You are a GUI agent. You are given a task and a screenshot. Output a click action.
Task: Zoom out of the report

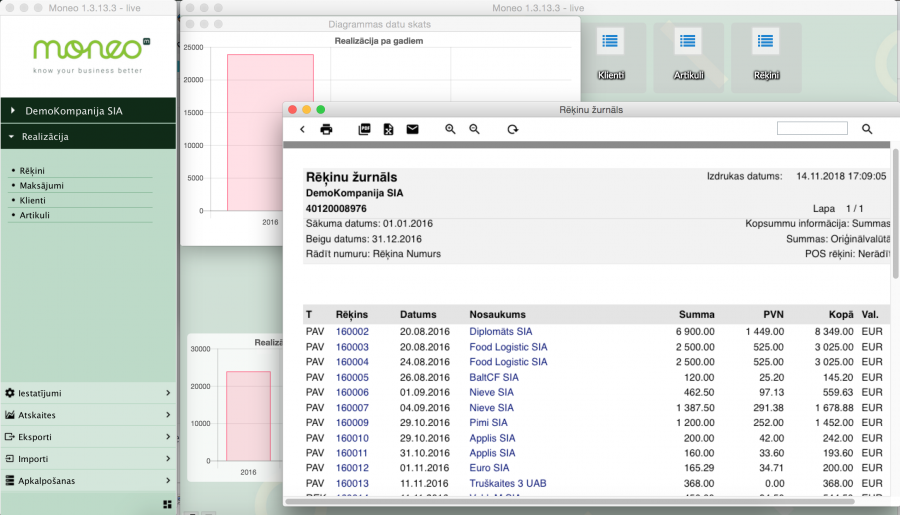[x=475, y=129]
